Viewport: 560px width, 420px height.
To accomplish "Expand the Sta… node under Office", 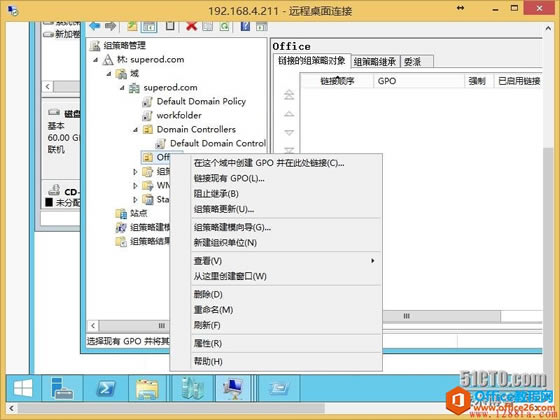I will (x=135, y=199).
